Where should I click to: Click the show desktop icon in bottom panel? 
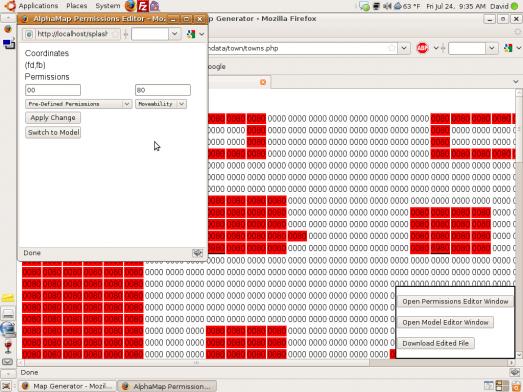6,386
